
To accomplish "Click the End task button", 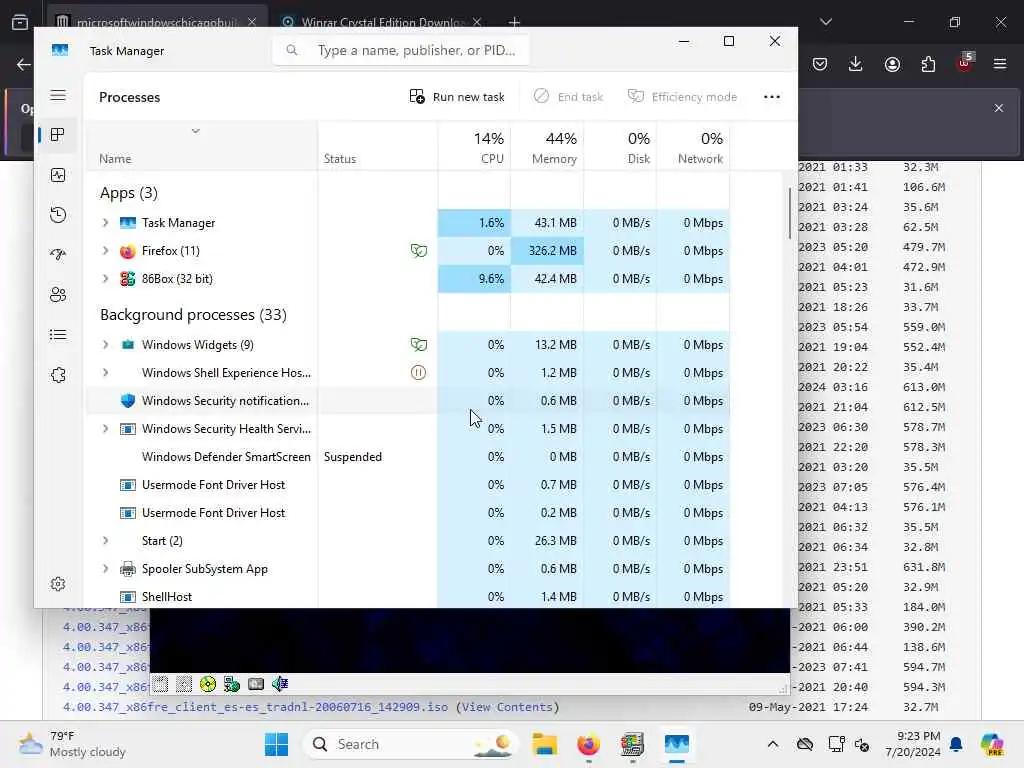I will pos(568,97).
